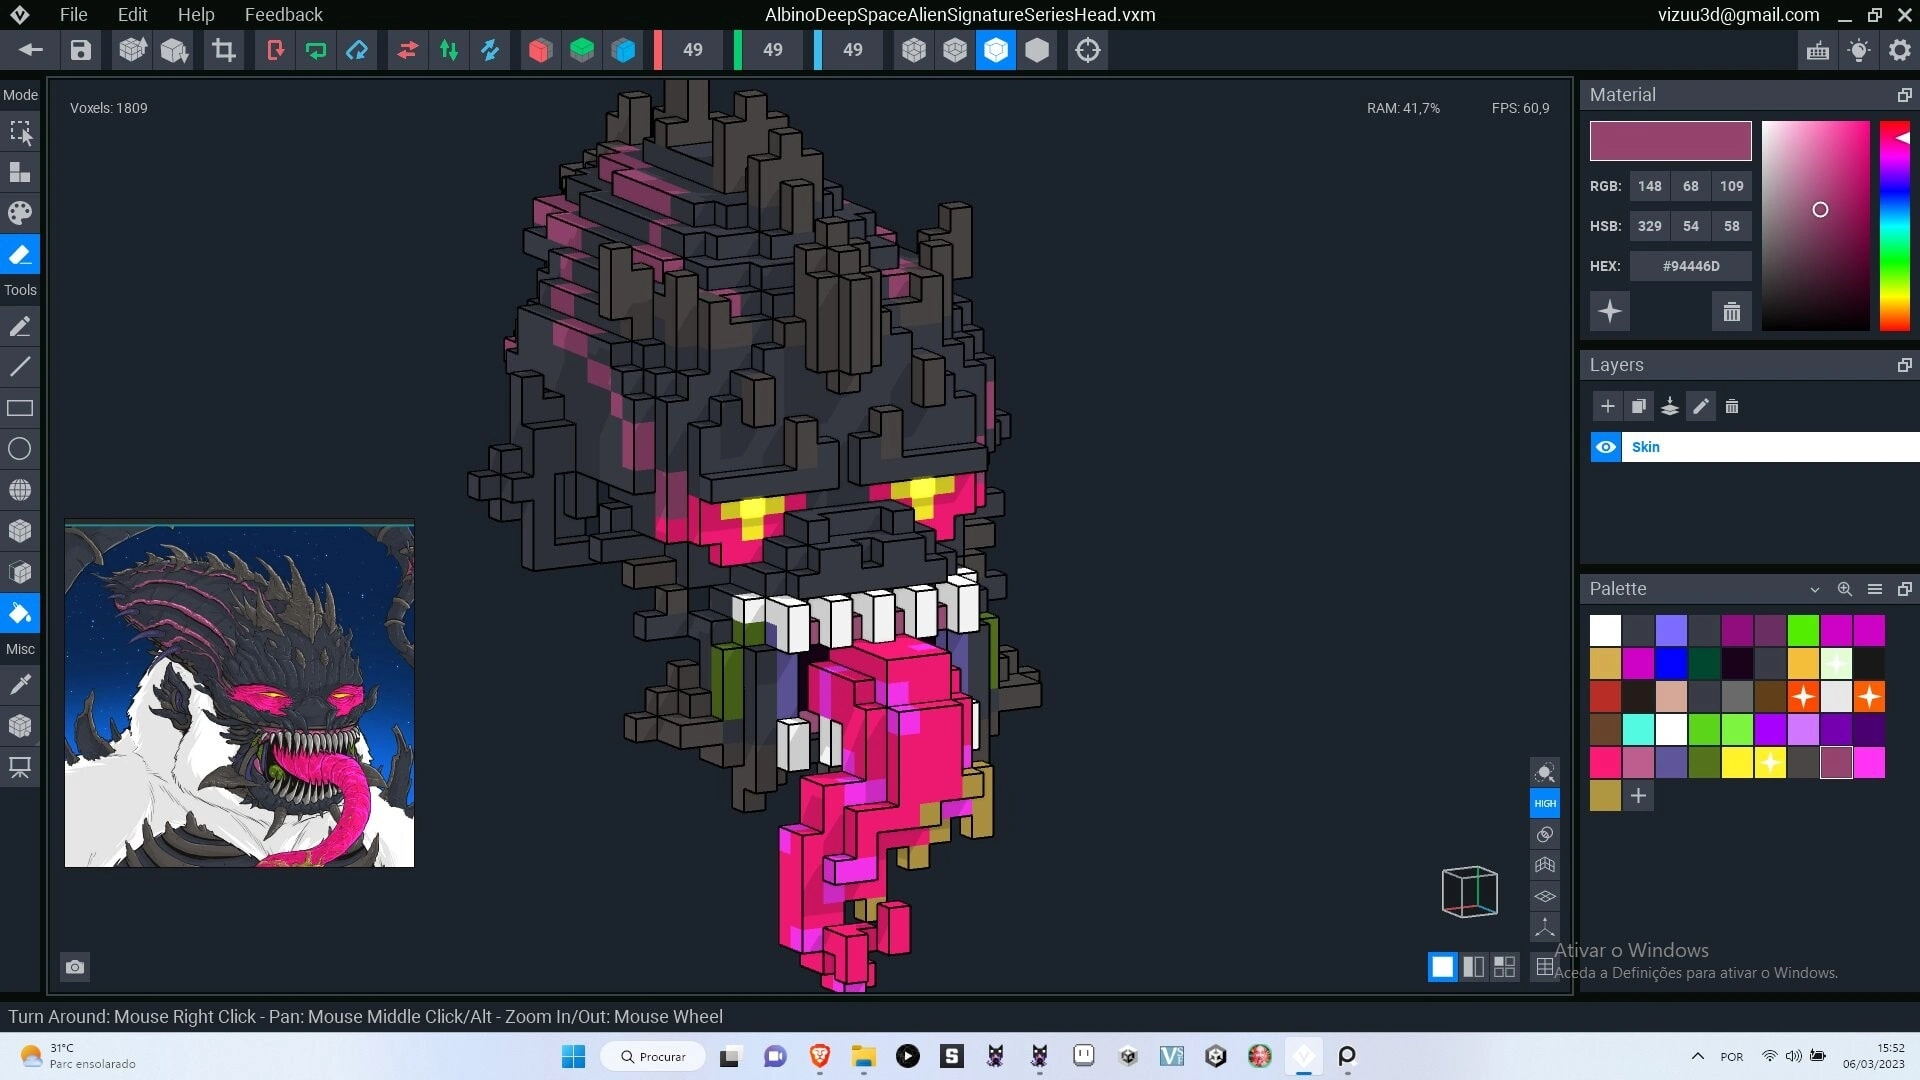
Task: Add new material with sparkle button
Action: click(x=1610, y=312)
